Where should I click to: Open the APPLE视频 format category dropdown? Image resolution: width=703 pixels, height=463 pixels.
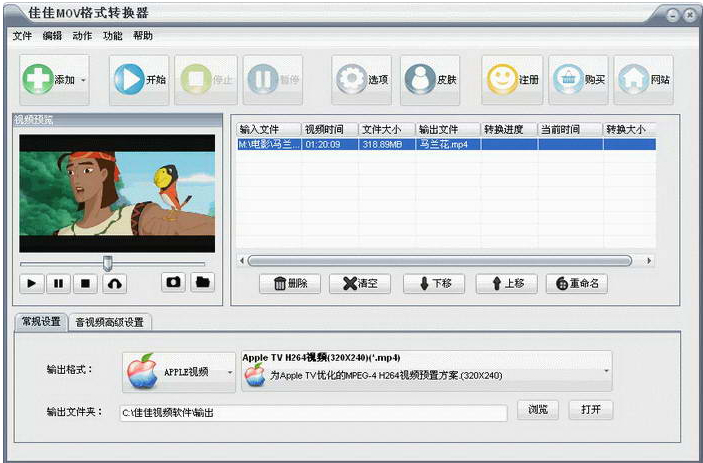pos(179,372)
